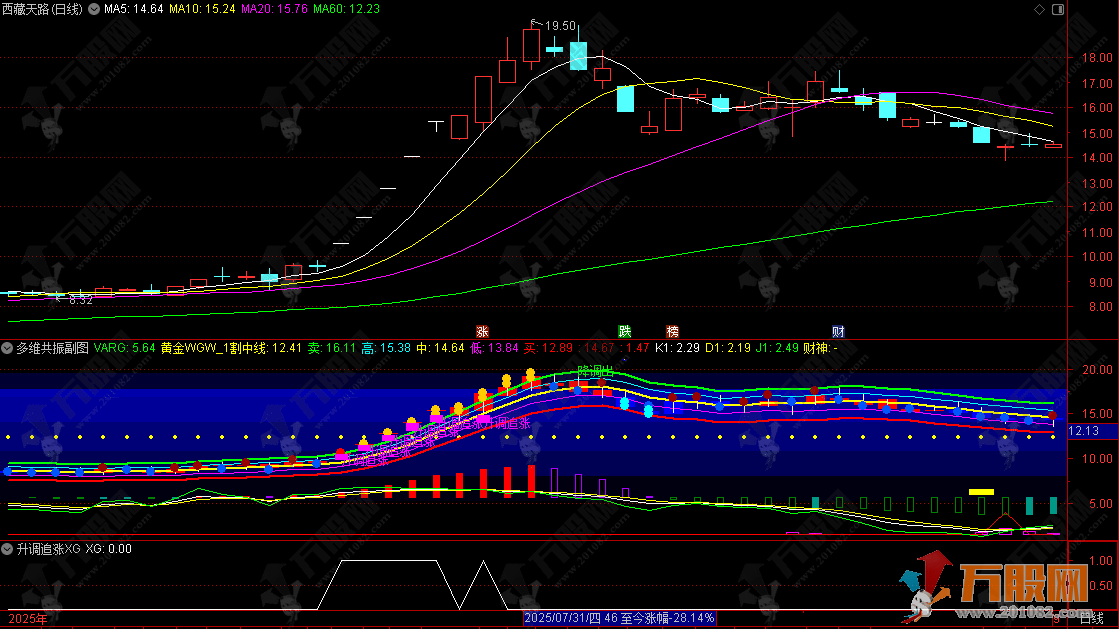Screen dimensions: 1119x629
Task: Click the 财 finance marker icon
Action: (x=838, y=331)
